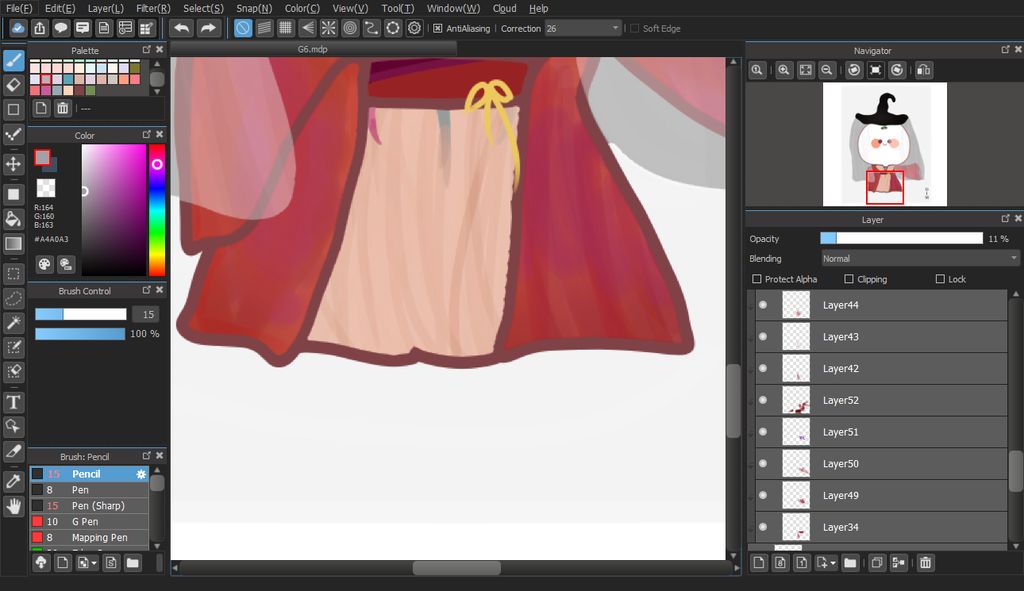Click the layer Opacity slider
Image resolution: width=1024 pixels, height=591 pixels.
(x=901, y=238)
